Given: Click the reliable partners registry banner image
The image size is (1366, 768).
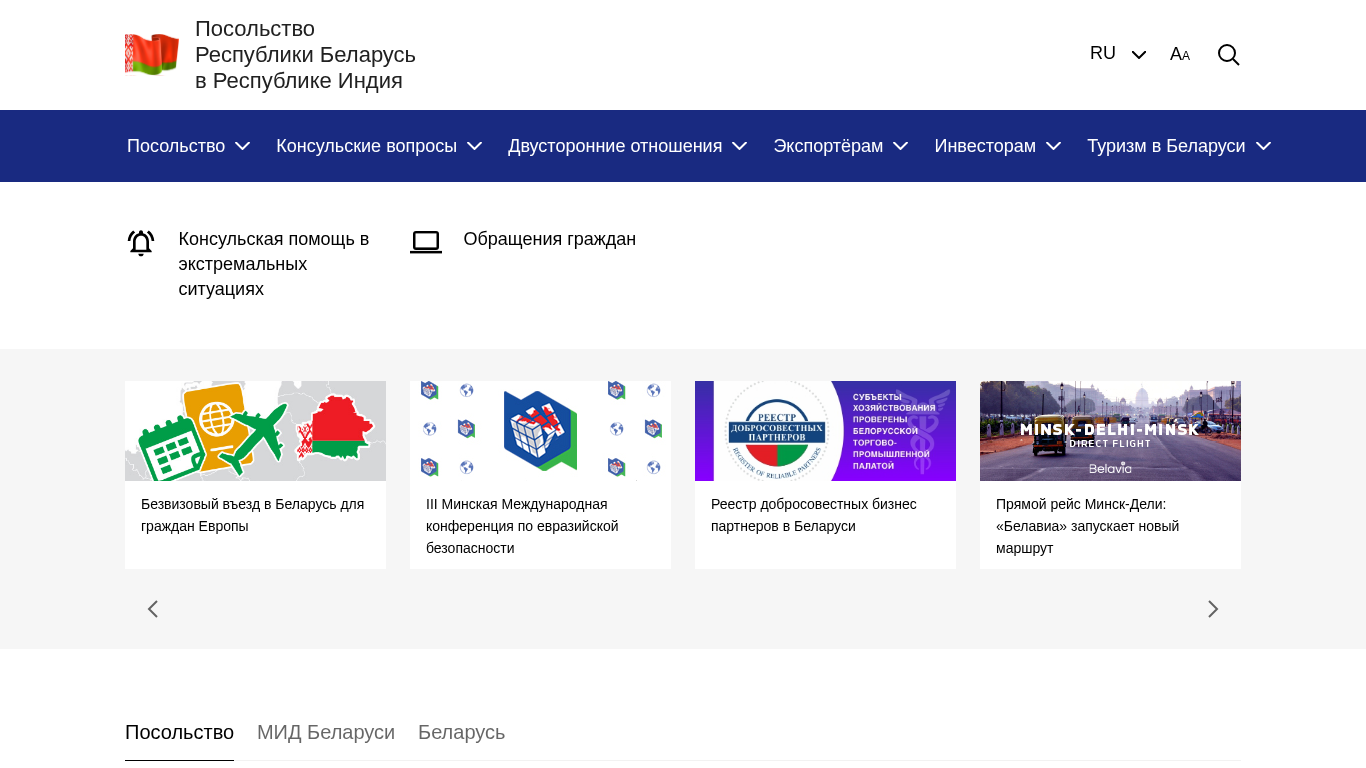Looking at the screenshot, I should [825, 431].
